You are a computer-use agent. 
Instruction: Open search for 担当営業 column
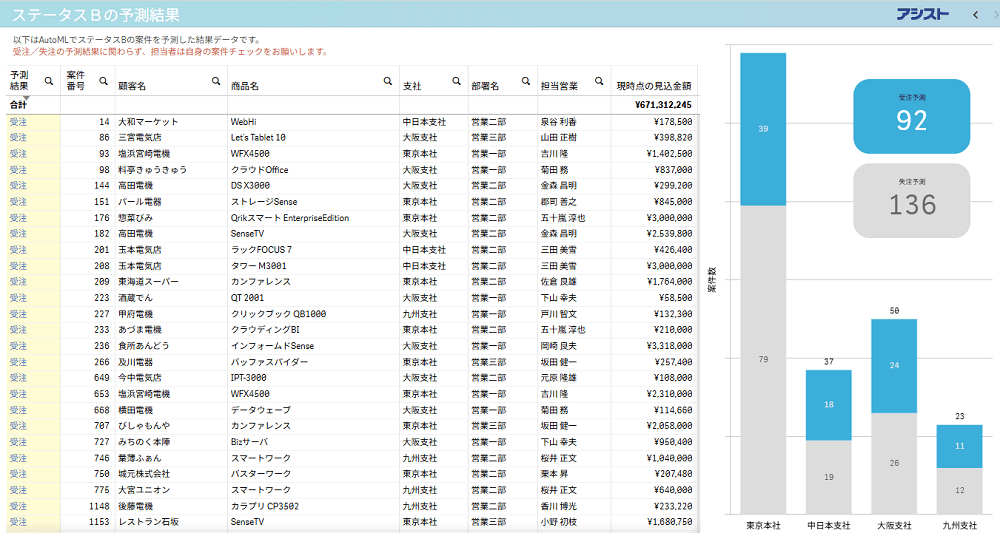600,81
